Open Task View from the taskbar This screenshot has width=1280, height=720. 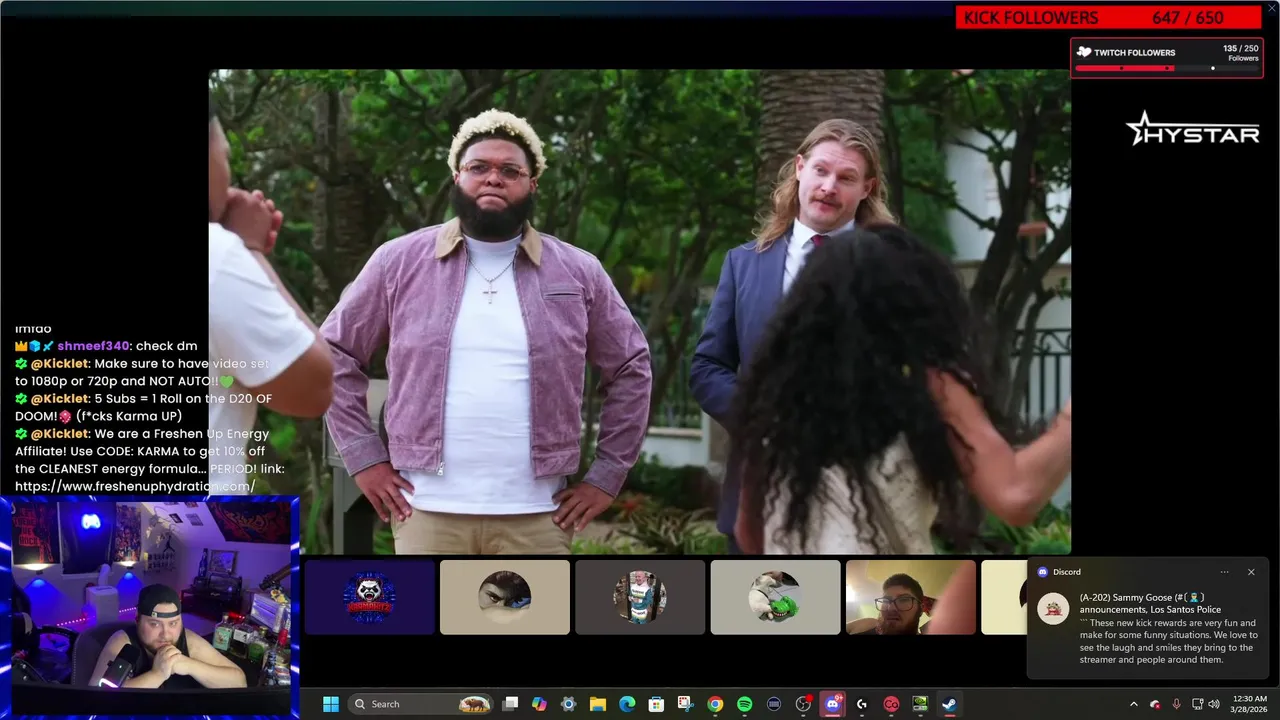pyautogui.click(x=510, y=704)
